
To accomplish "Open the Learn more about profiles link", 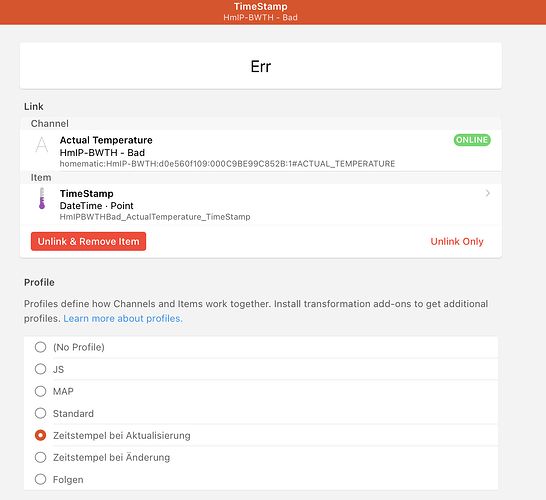I will (x=123, y=318).
